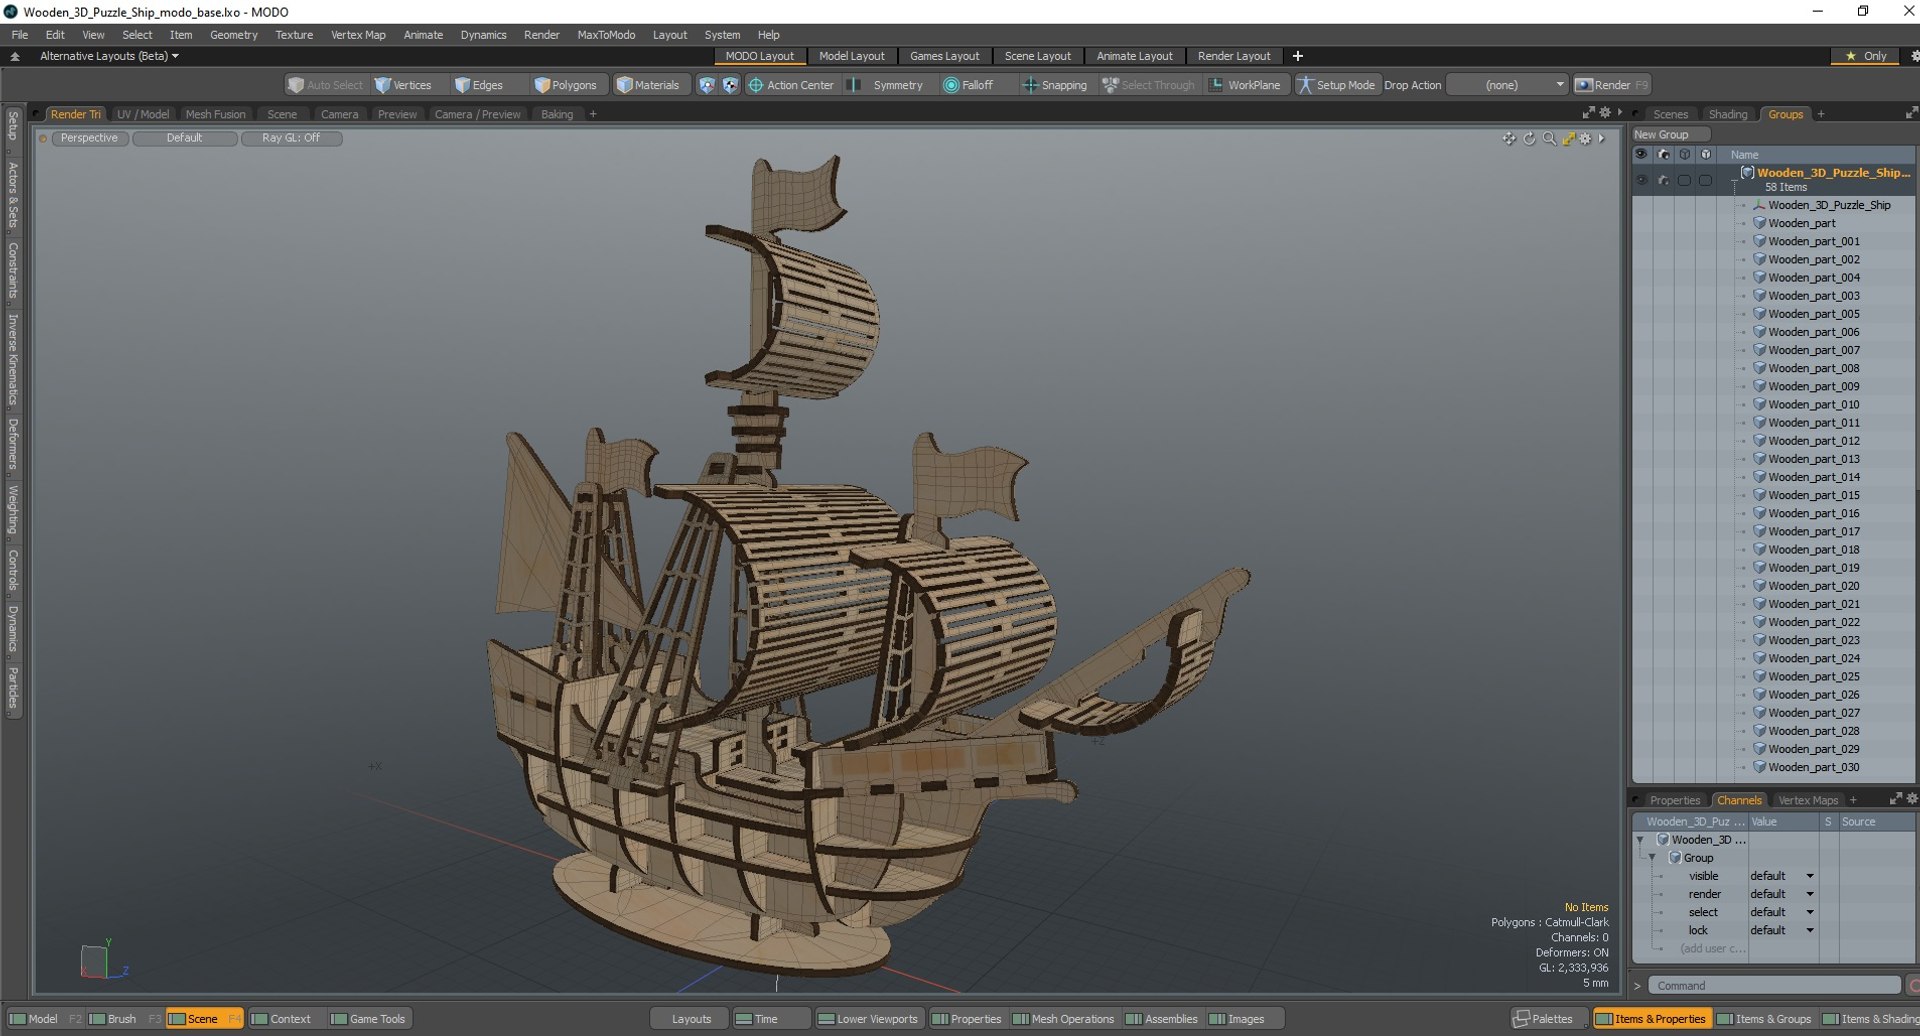Click the viewport rotate icon

point(1529,139)
